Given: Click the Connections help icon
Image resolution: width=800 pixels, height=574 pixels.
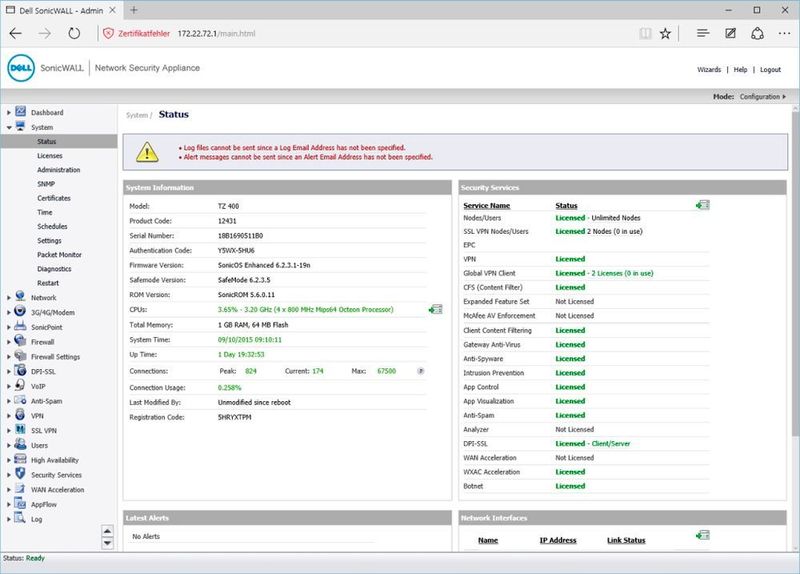Looking at the screenshot, I should 421,371.
